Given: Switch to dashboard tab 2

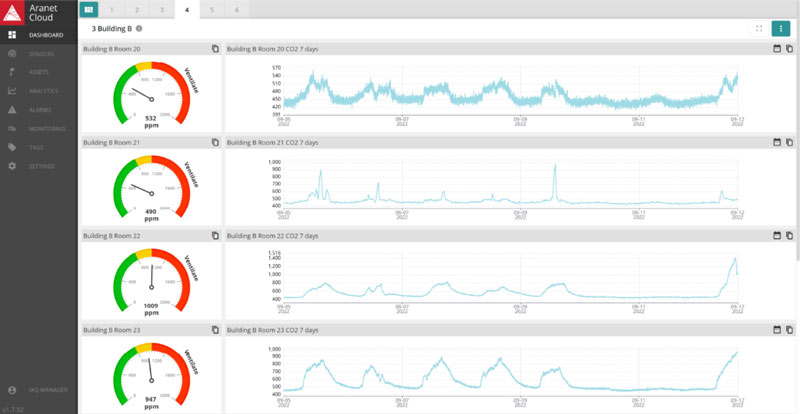Looking at the screenshot, I should 136,10.
